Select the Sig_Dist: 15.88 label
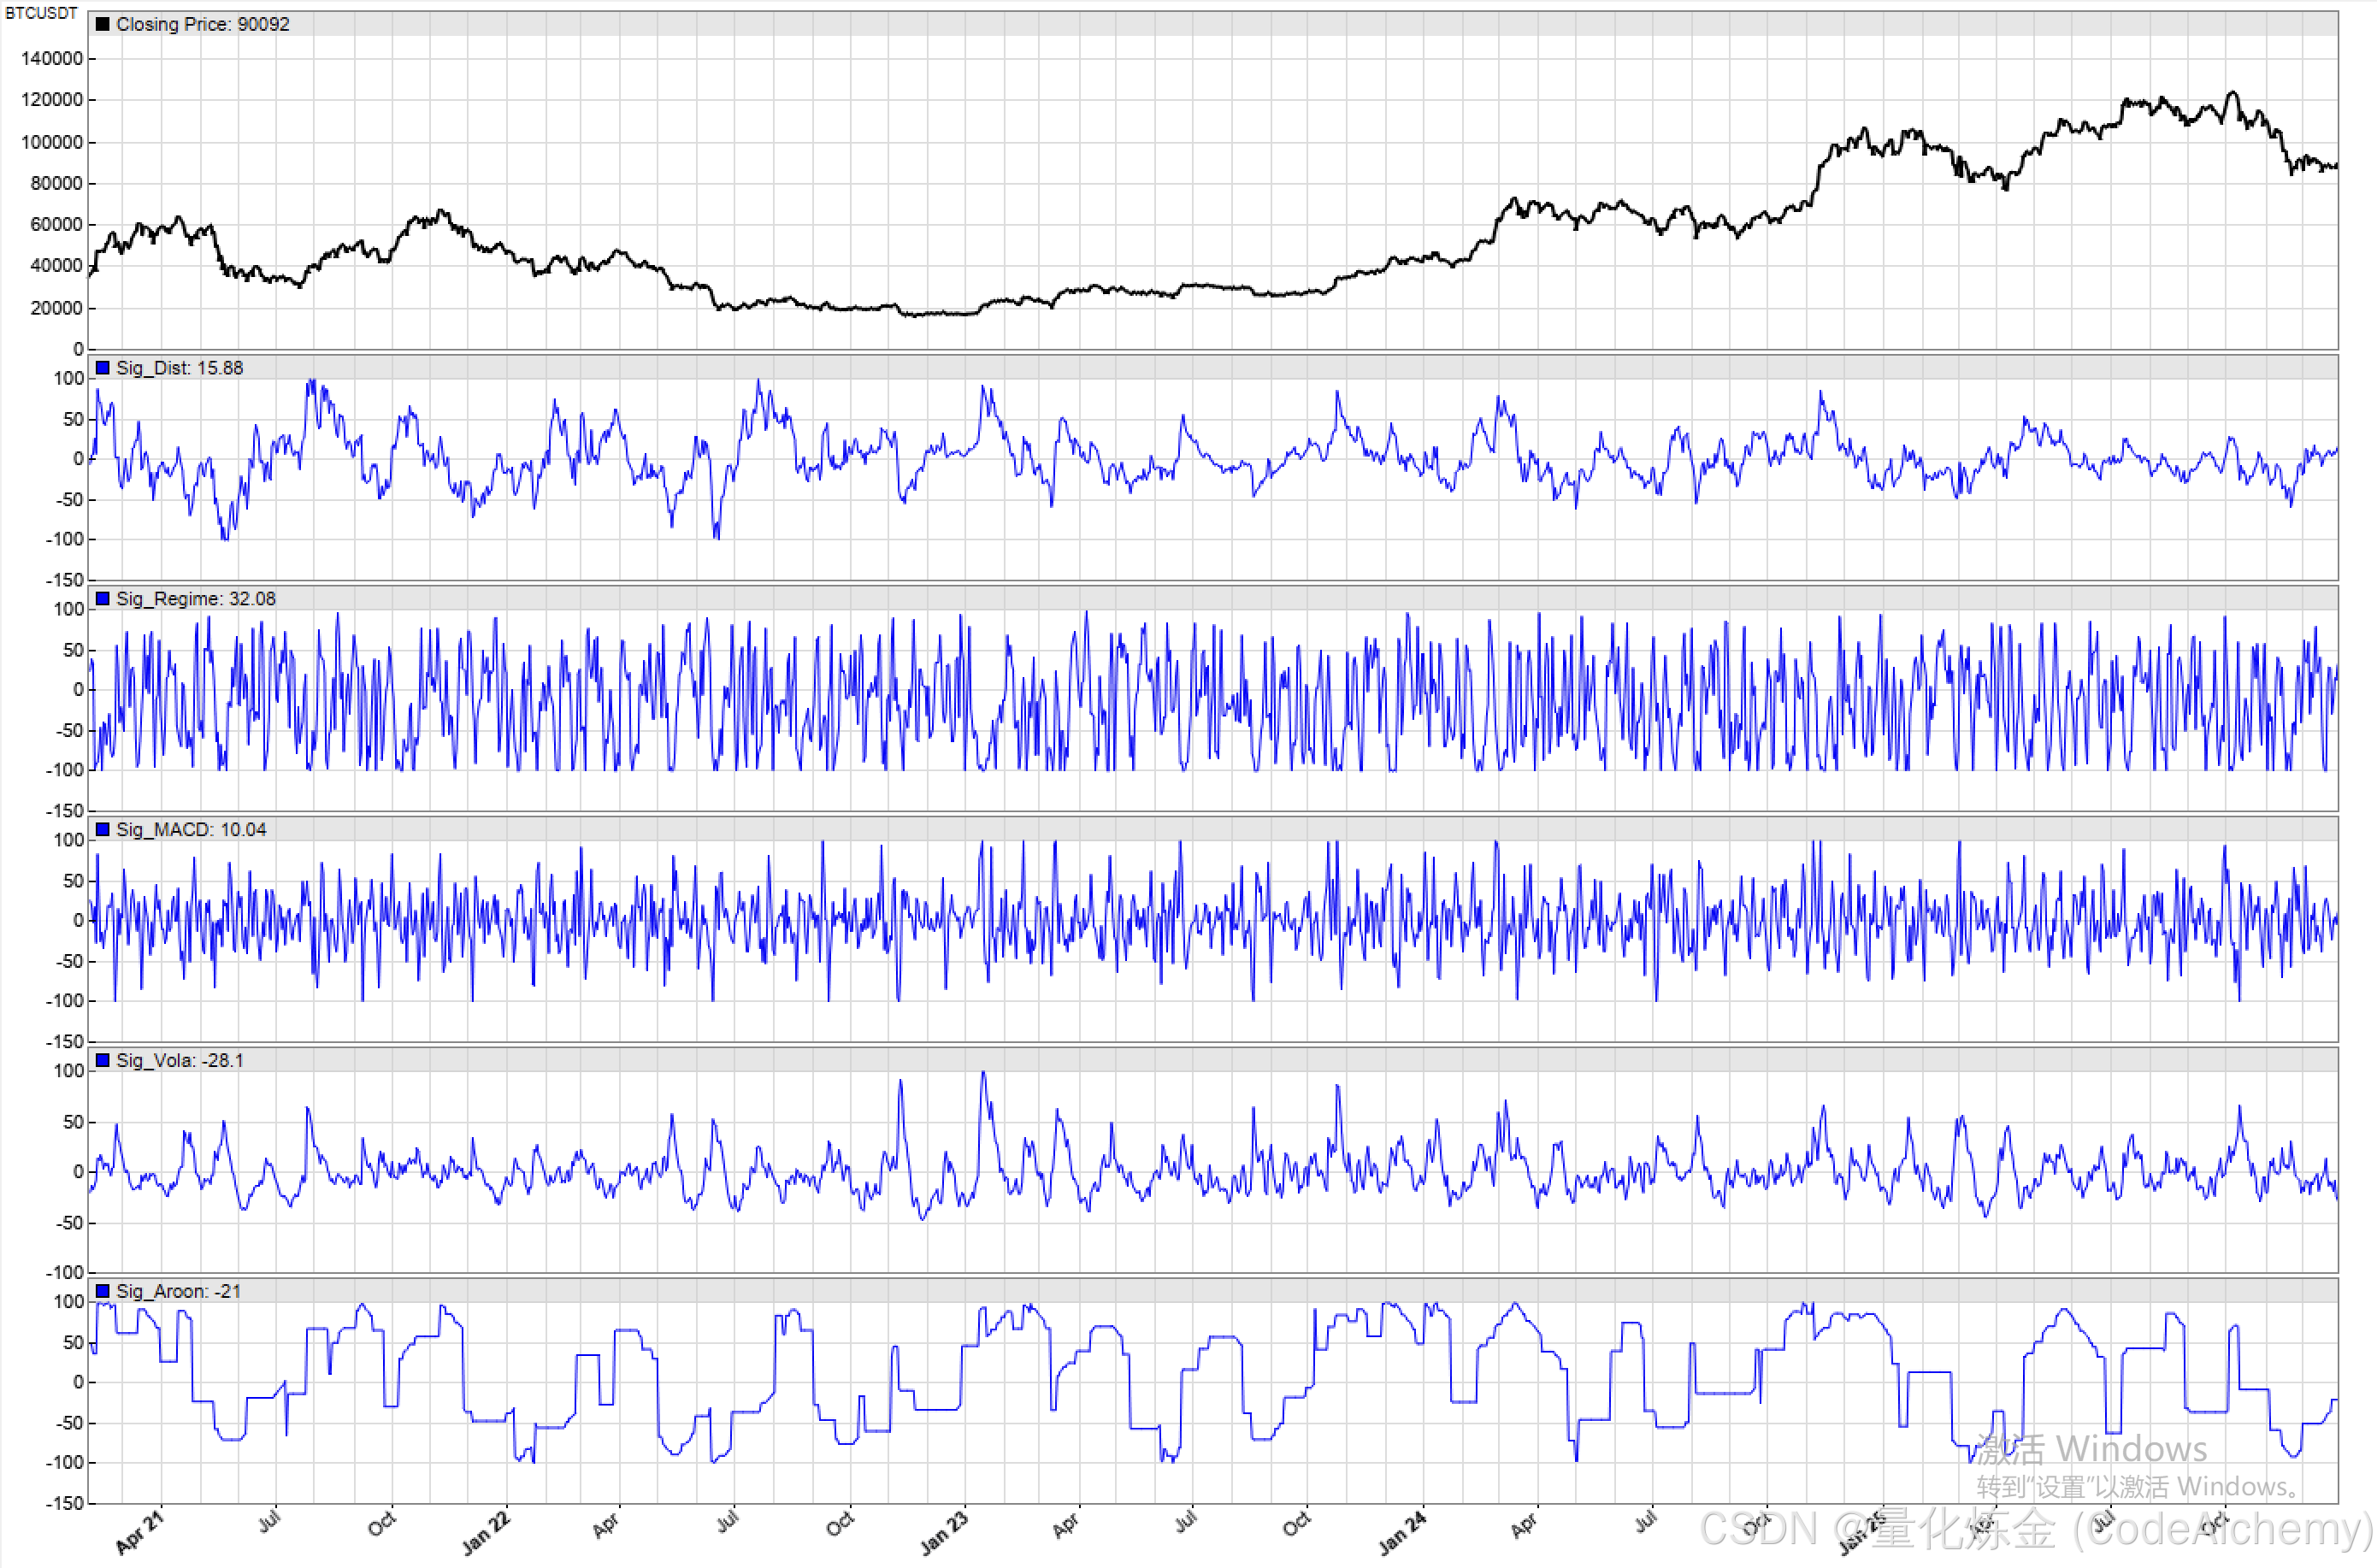The width and height of the screenshot is (2377, 1568). [x=179, y=368]
